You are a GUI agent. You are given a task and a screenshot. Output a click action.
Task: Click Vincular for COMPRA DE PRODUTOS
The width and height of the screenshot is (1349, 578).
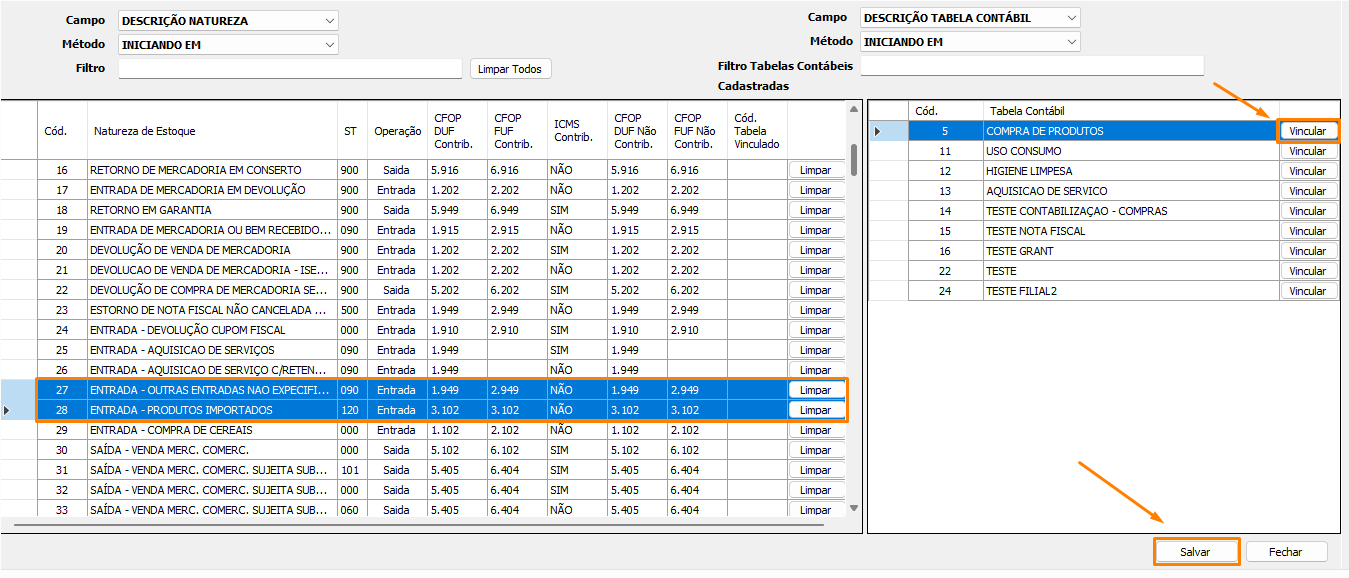click(x=1307, y=131)
